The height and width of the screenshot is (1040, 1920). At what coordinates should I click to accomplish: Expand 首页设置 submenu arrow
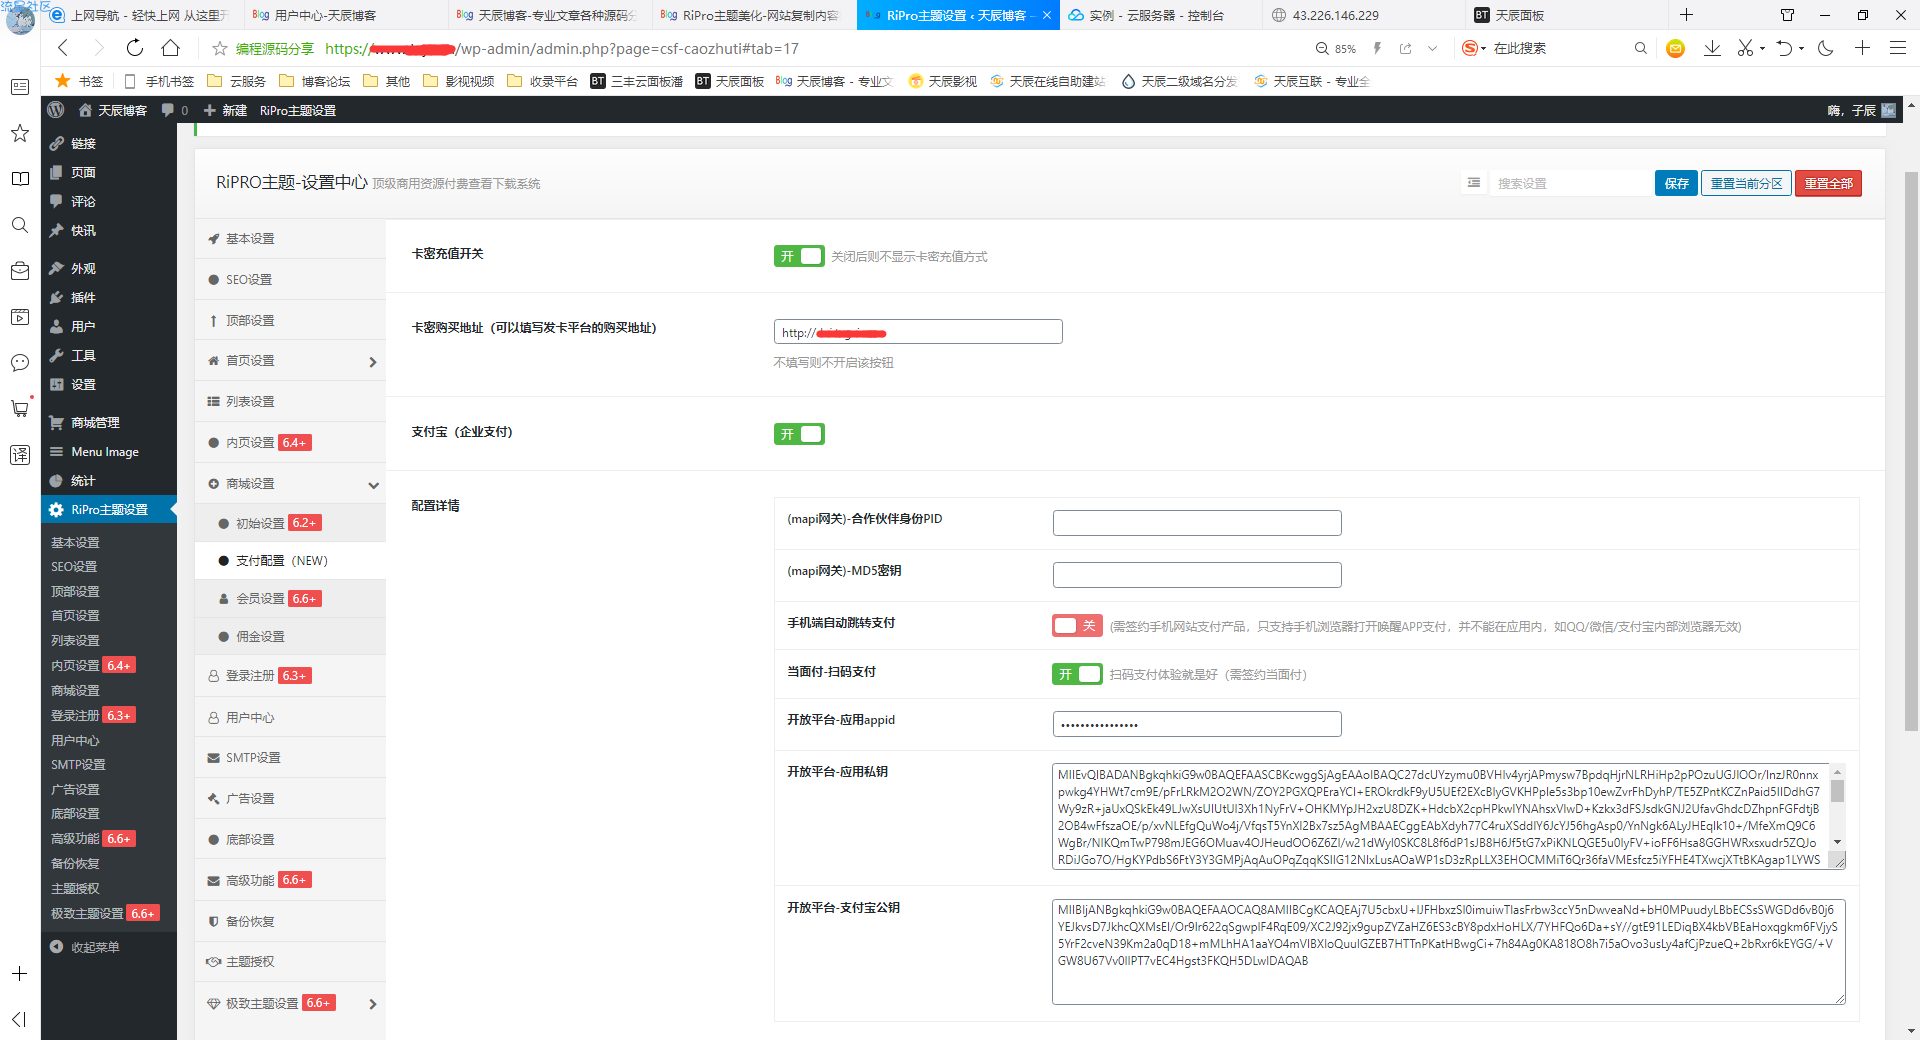coord(373,362)
